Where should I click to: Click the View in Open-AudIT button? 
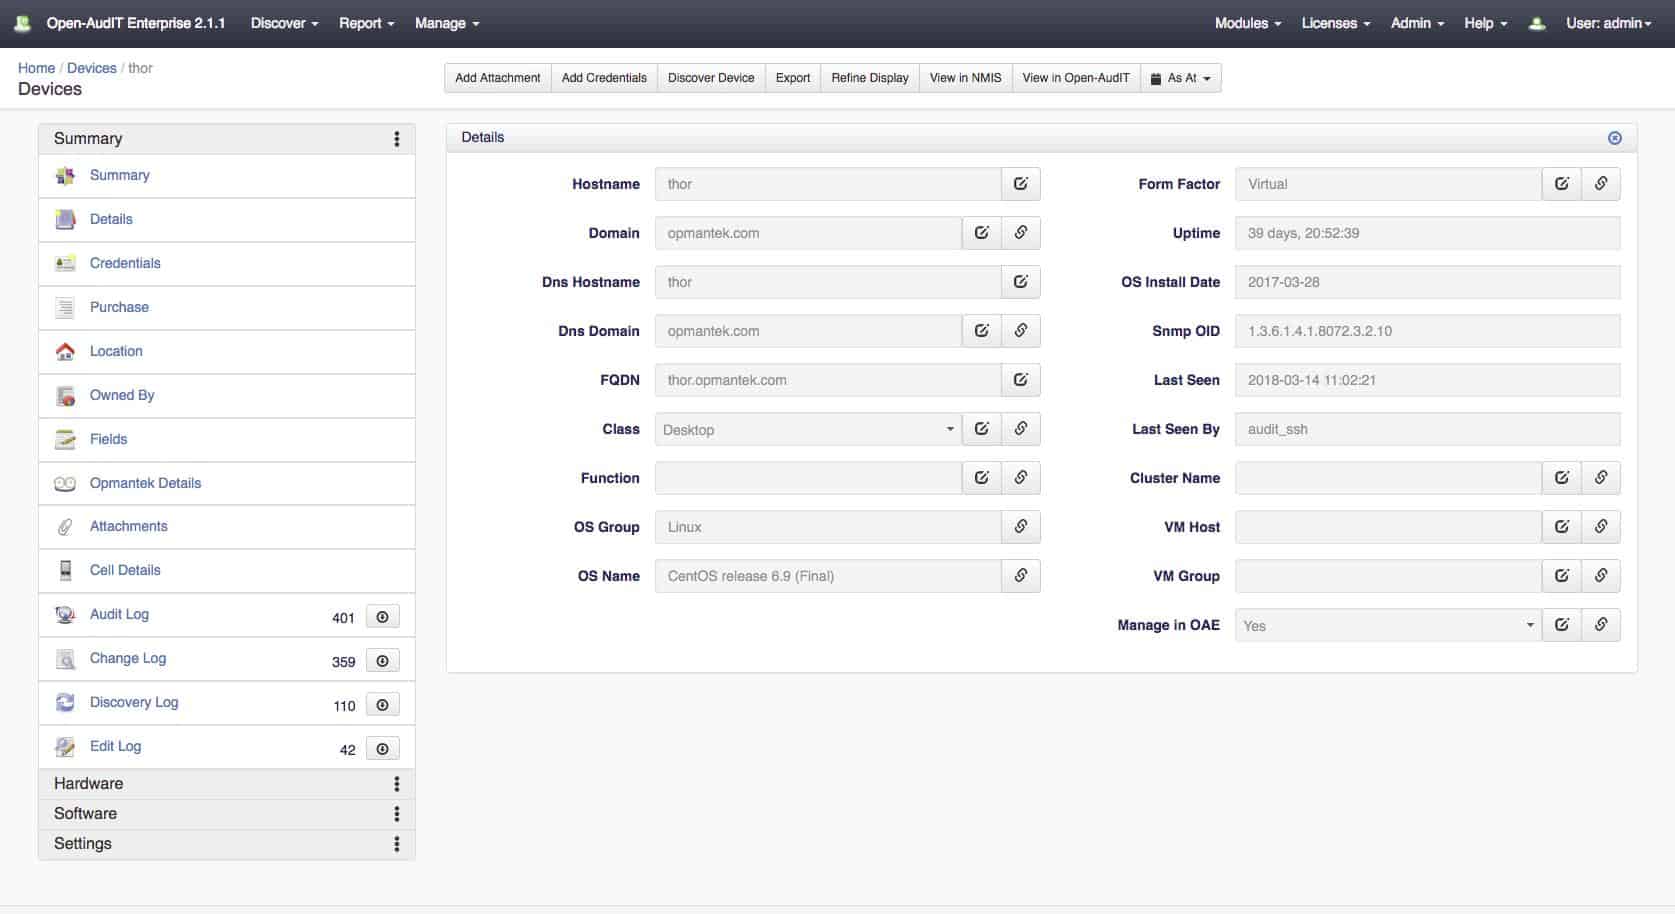coord(1076,78)
